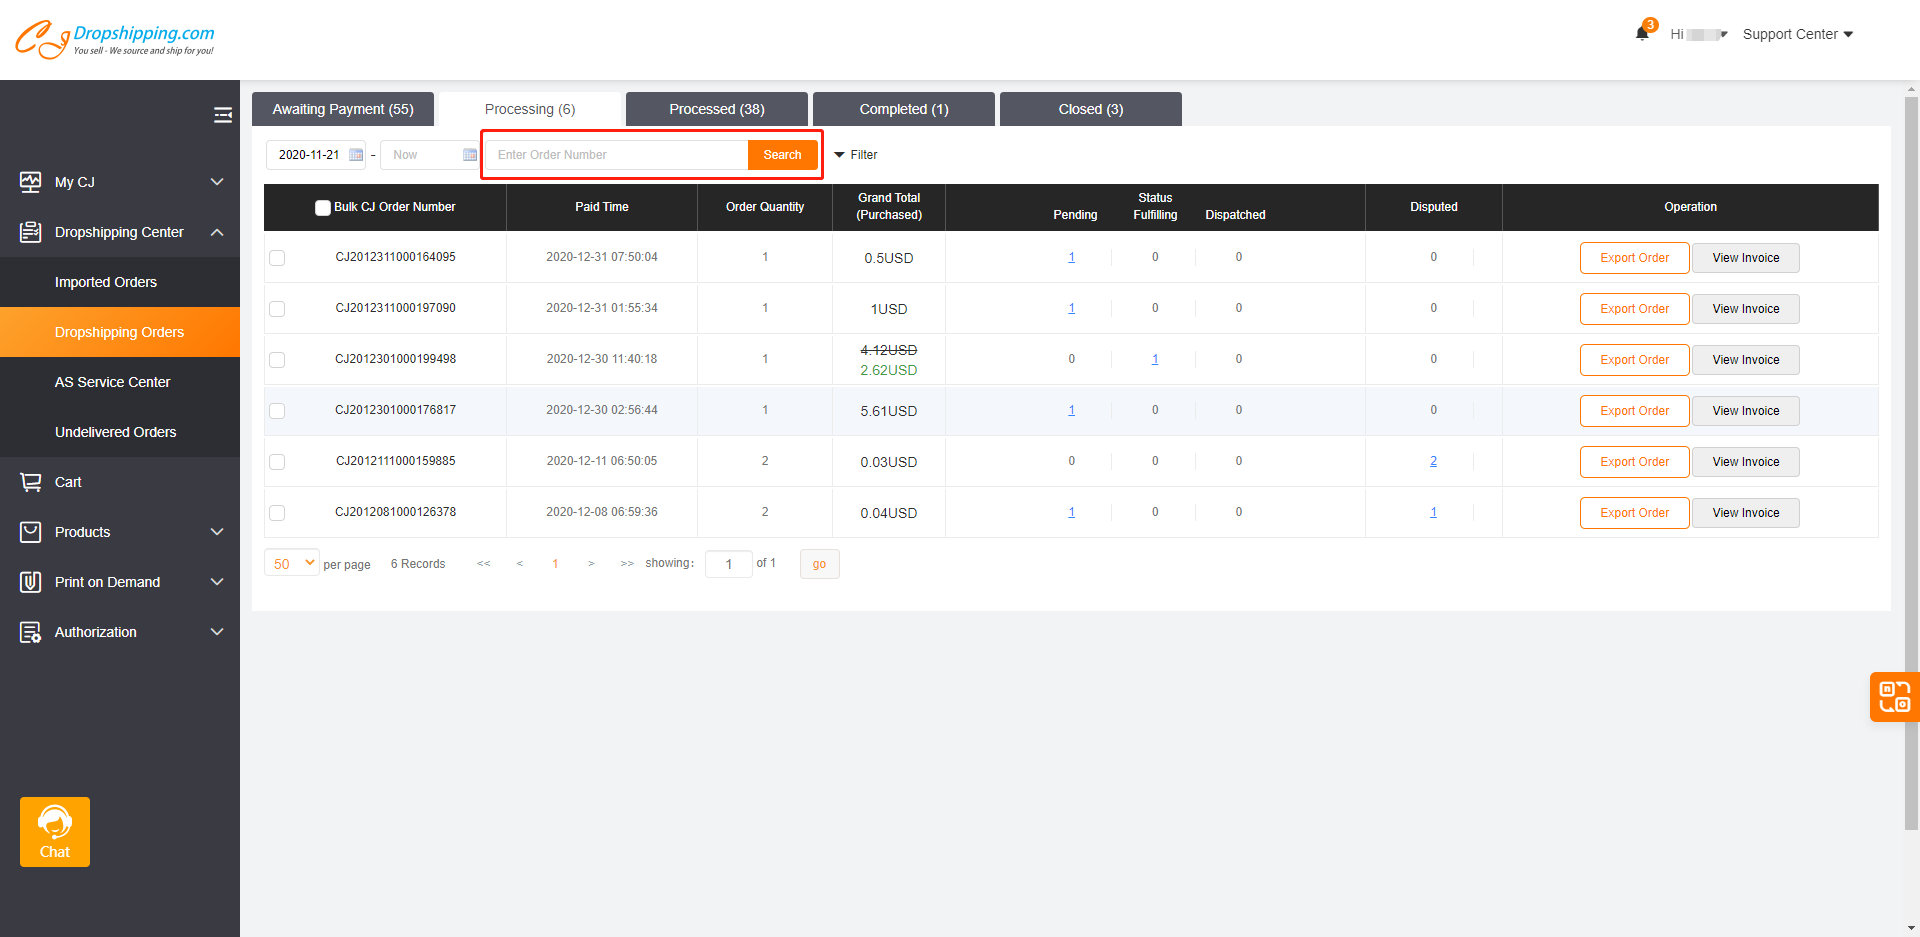Click the notification bell icon
The width and height of the screenshot is (1920, 937).
point(1642,33)
